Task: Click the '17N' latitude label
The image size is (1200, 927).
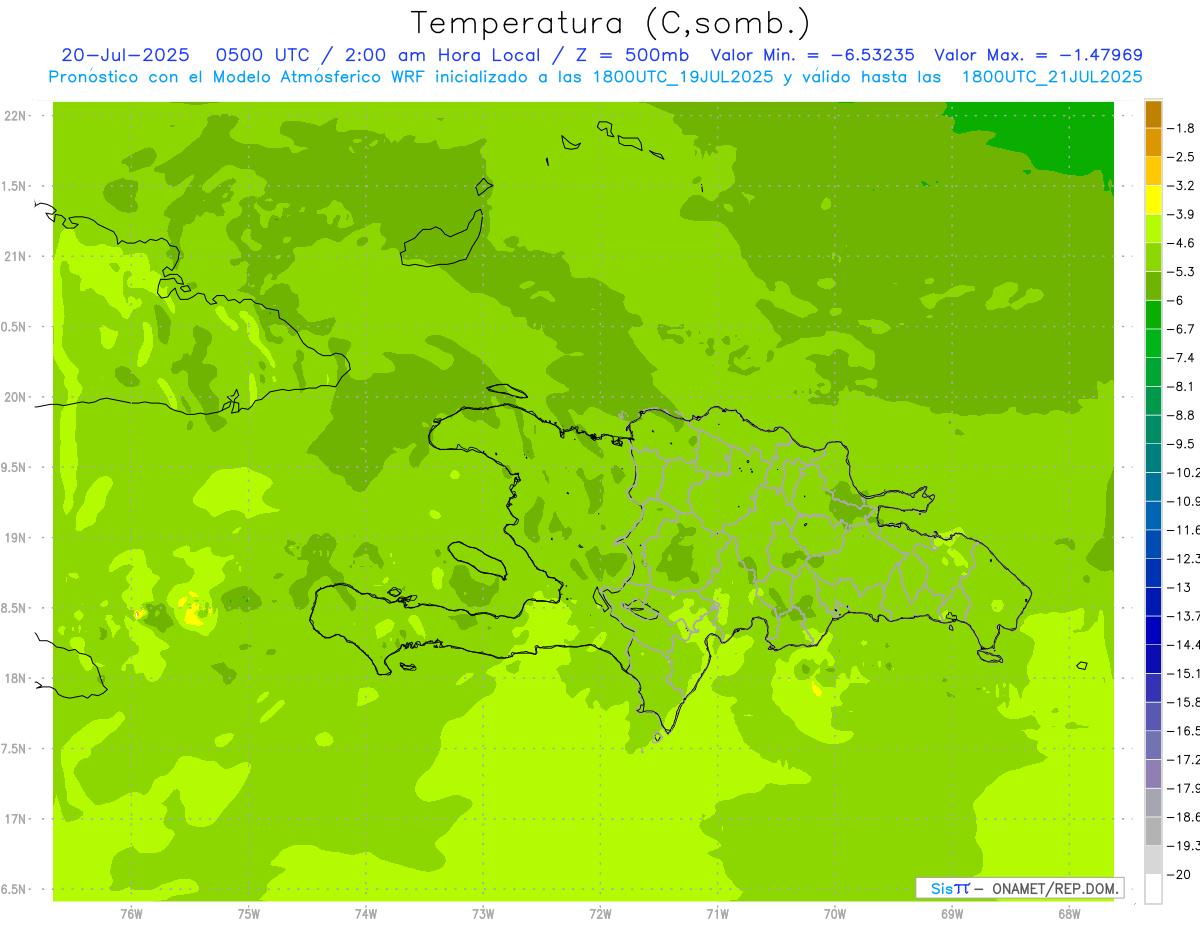Action: (x=16, y=819)
